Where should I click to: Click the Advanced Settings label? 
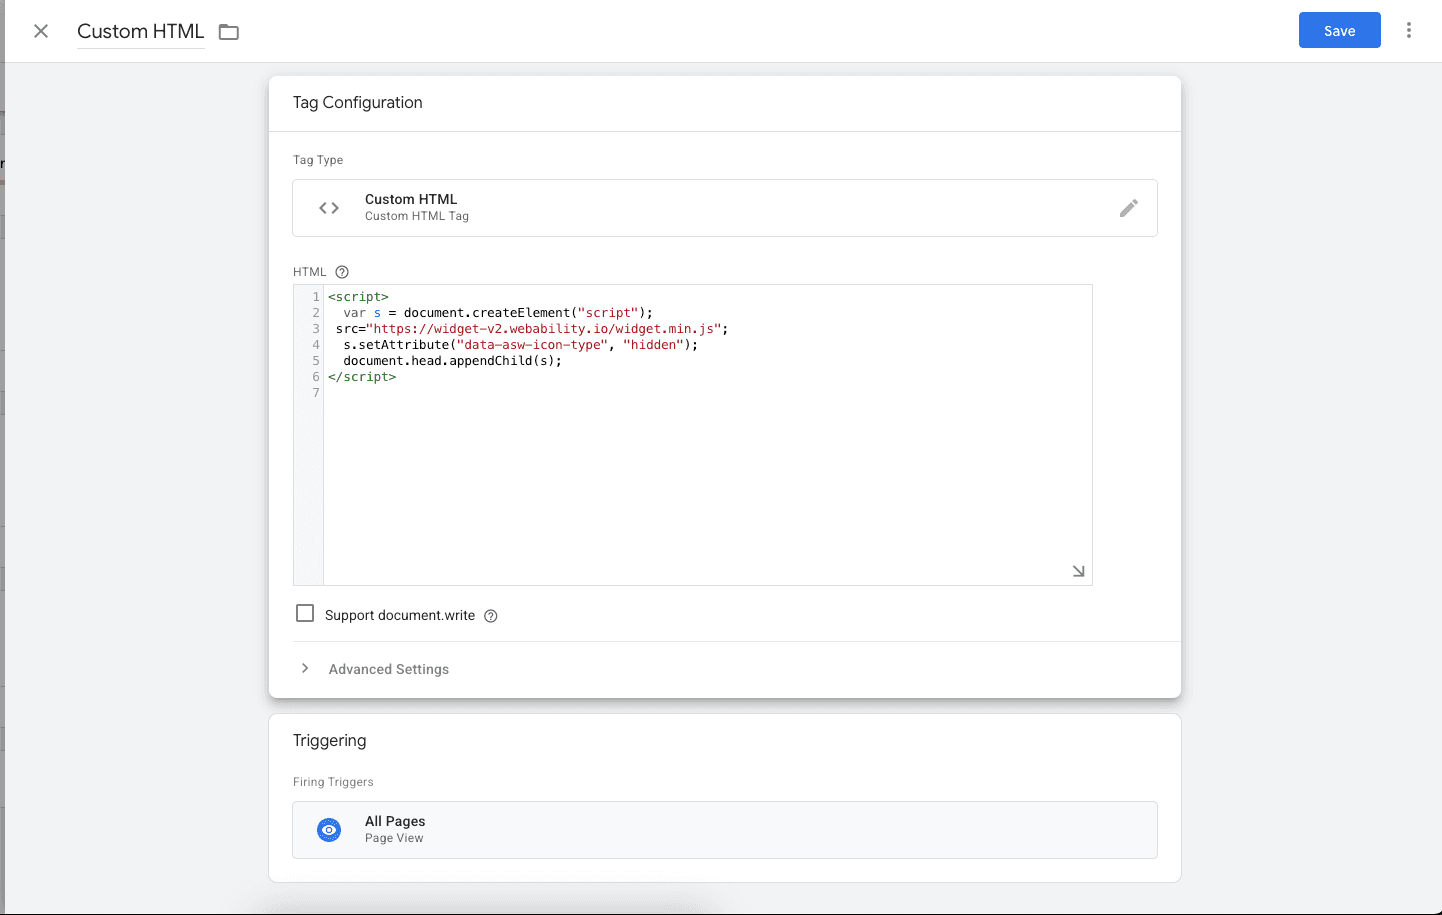coord(389,669)
